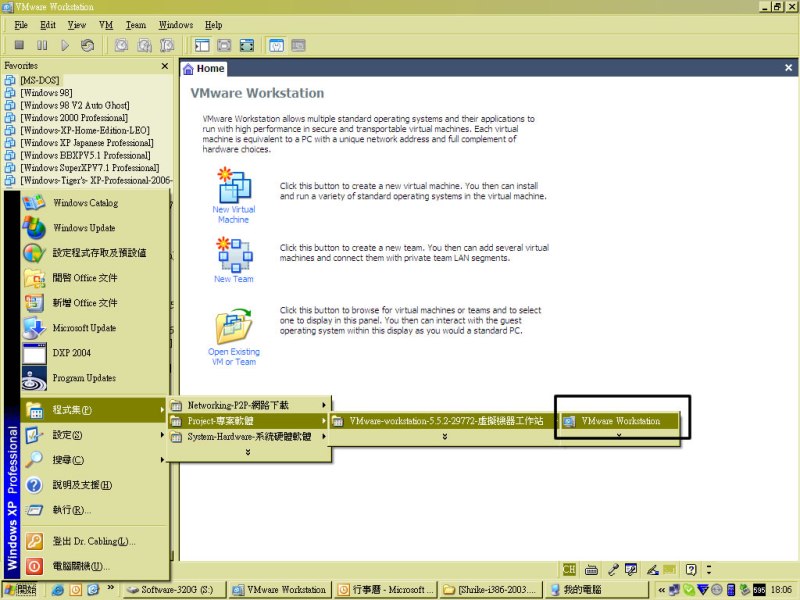This screenshot has height=600, width=800.
Task: Open the Snapshot Manager toolbar icon
Action: coord(167,45)
